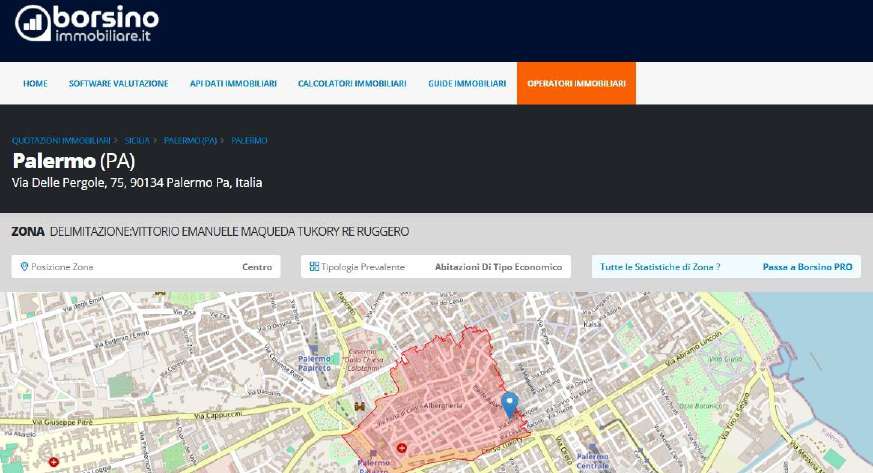This screenshot has width=873, height=473.
Task: Open the Palermo (PA) breadcrumb link
Action: point(190,140)
